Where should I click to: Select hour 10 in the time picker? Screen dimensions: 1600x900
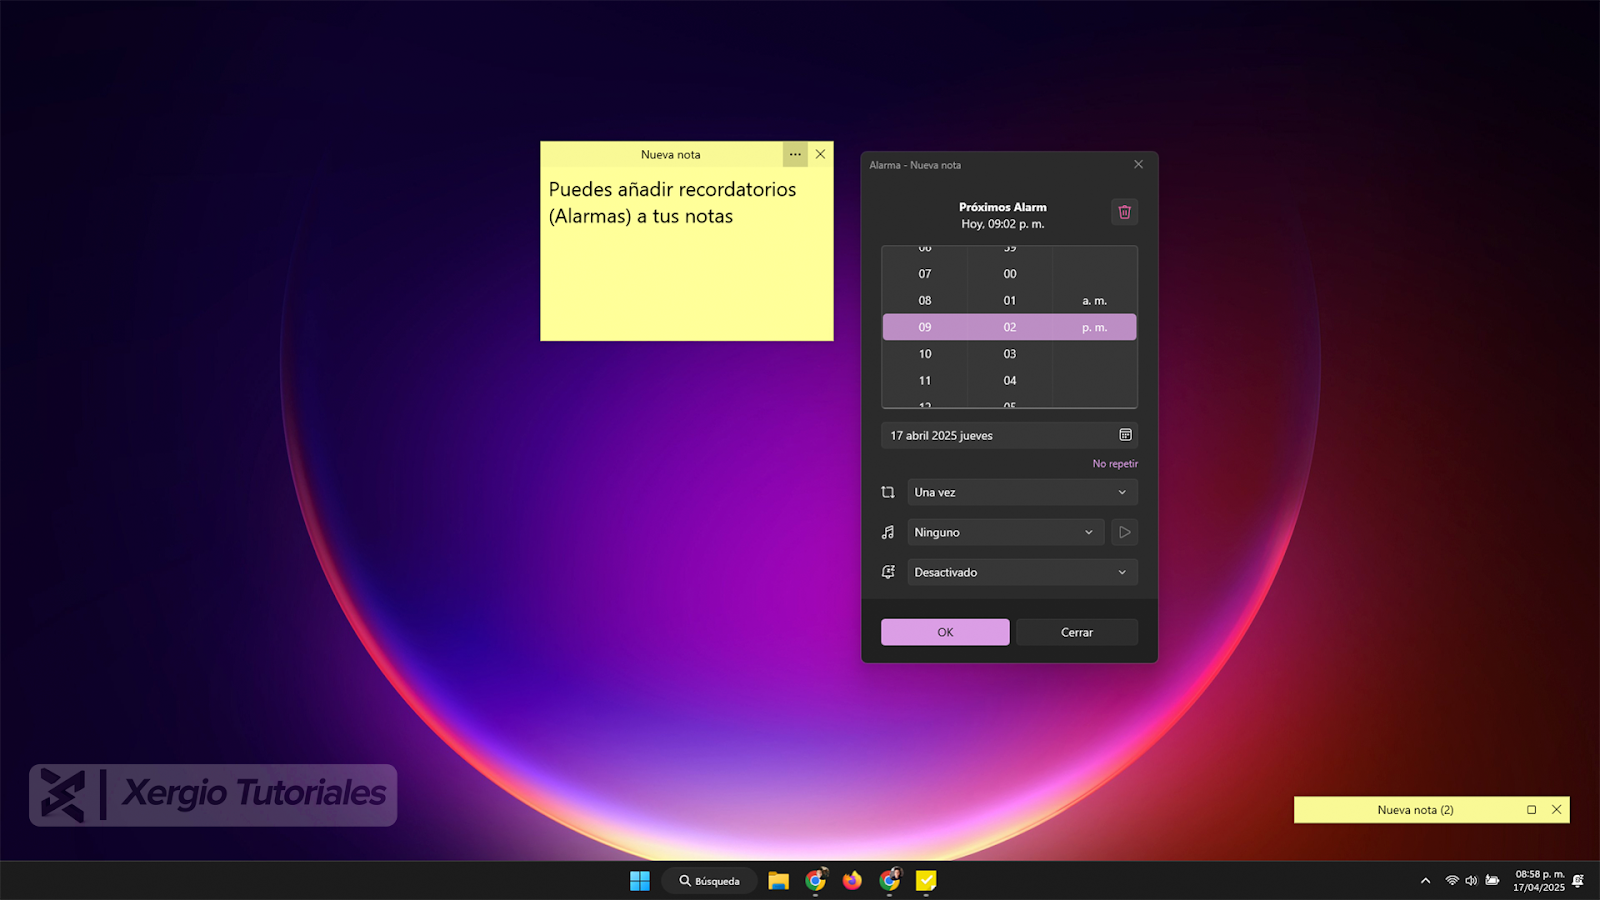click(924, 353)
